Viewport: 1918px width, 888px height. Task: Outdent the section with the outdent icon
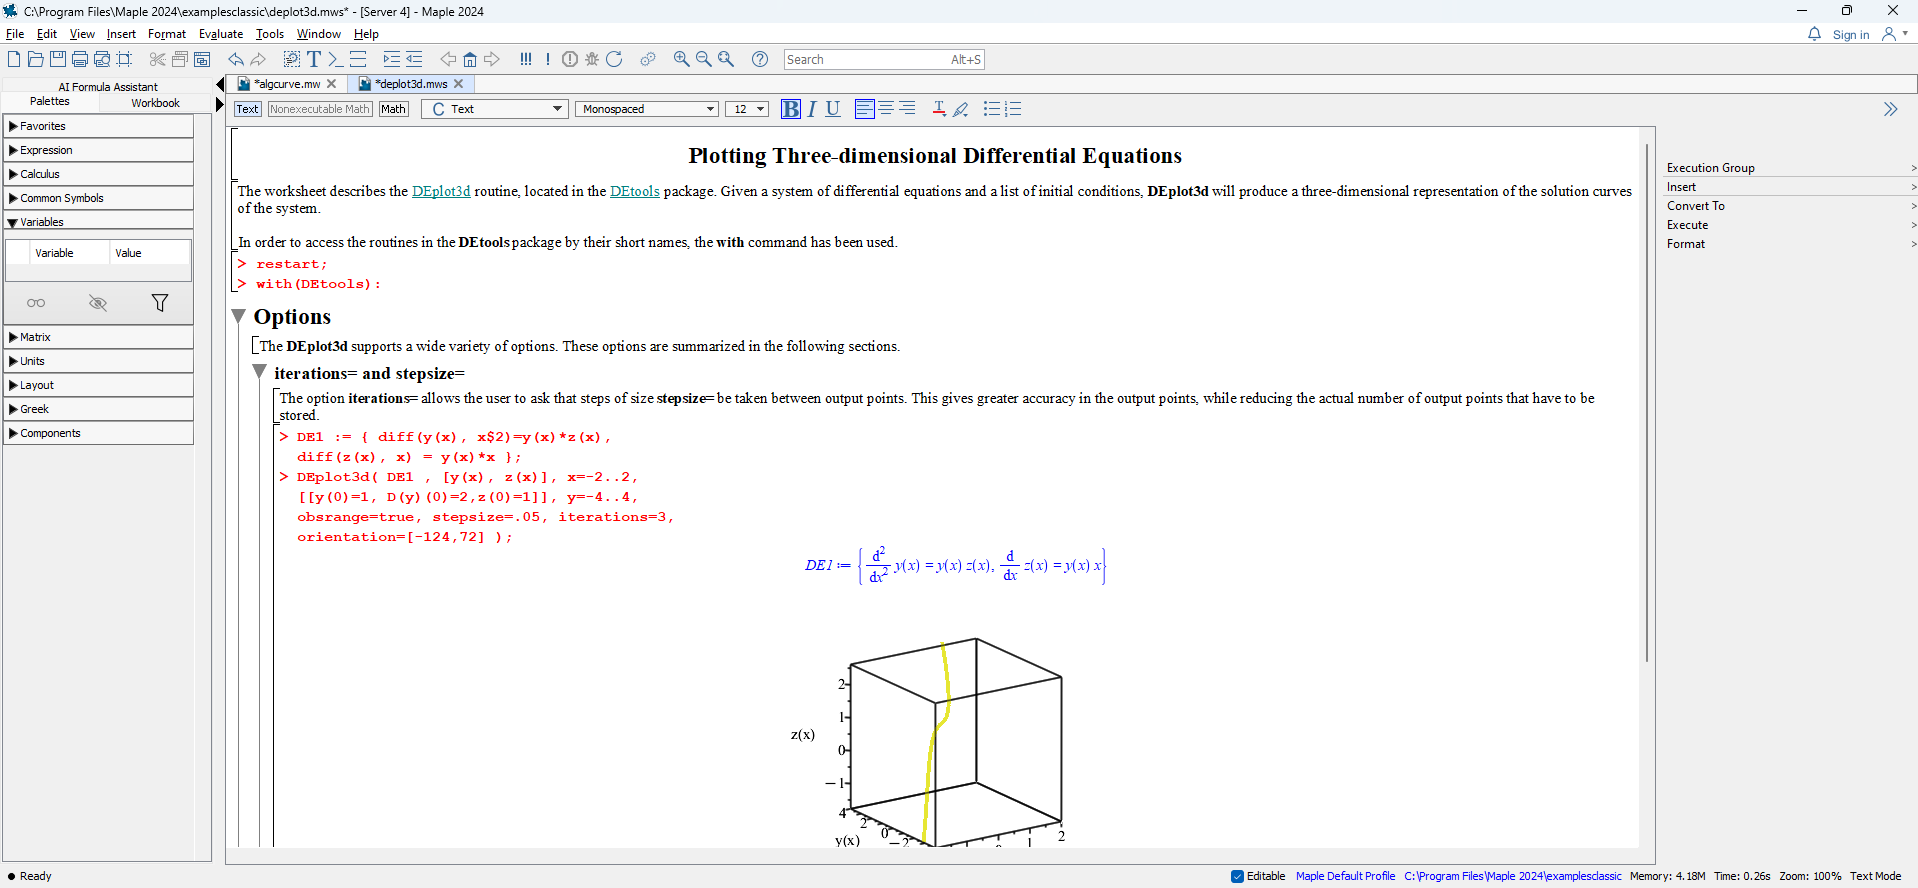[414, 59]
